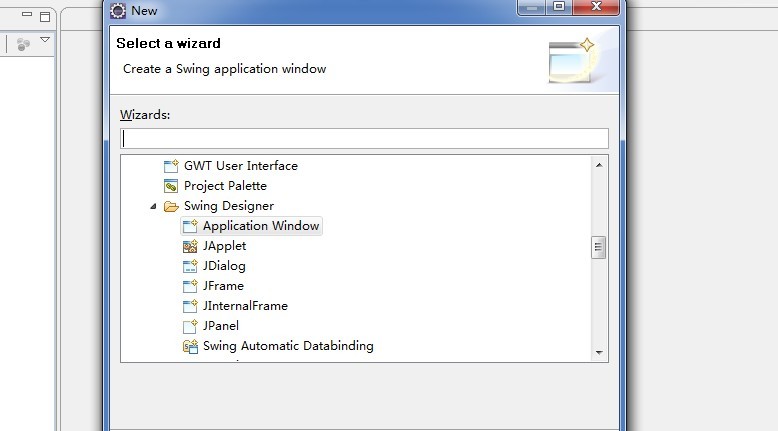Image resolution: width=778 pixels, height=431 pixels.
Task: Select JFrame wizard entry
Action: (223, 286)
